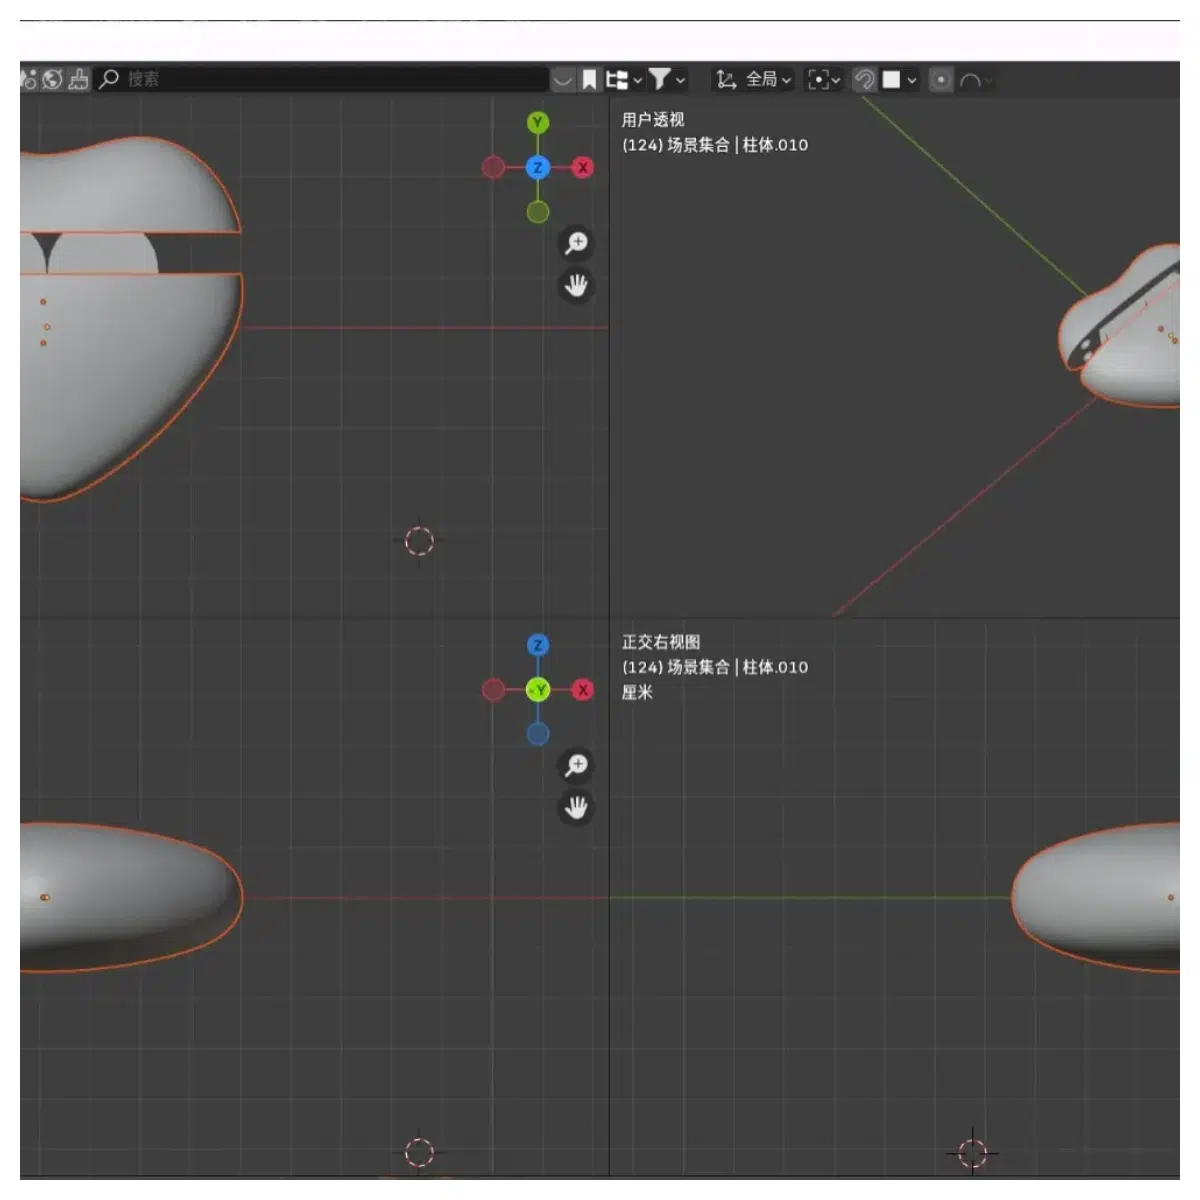Open the proportional falloff curve dropdown

pos(975,79)
